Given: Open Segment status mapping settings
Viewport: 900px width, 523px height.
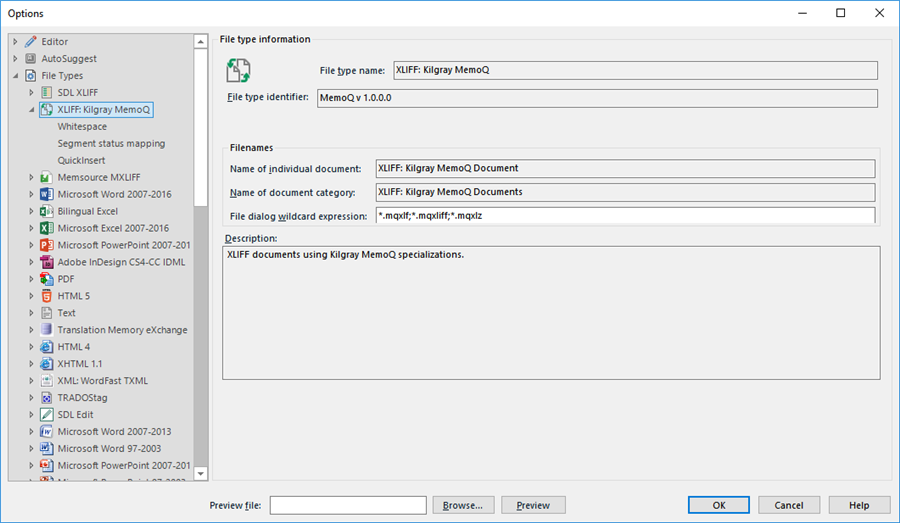Looking at the screenshot, I should pyautogui.click(x=111, y=144).
